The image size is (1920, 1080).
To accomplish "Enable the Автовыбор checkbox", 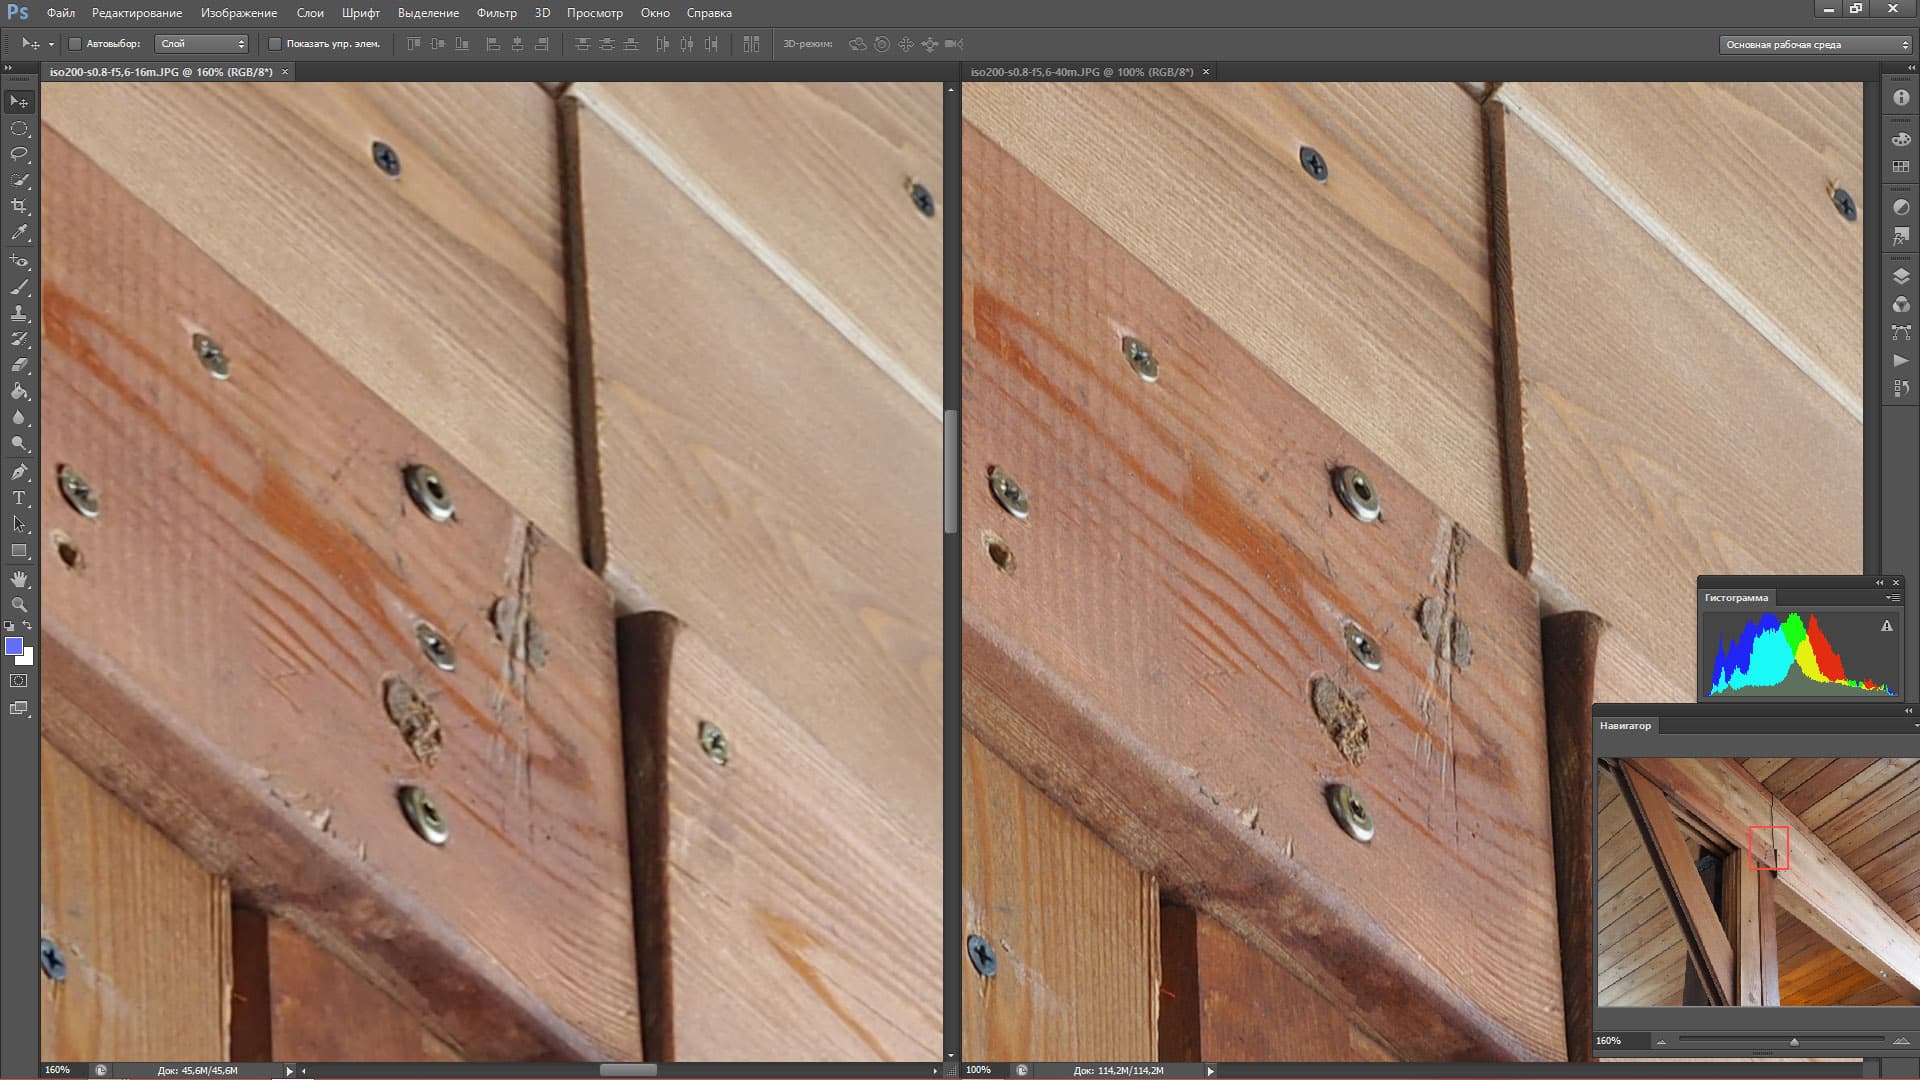I will (x=75, y=44).
